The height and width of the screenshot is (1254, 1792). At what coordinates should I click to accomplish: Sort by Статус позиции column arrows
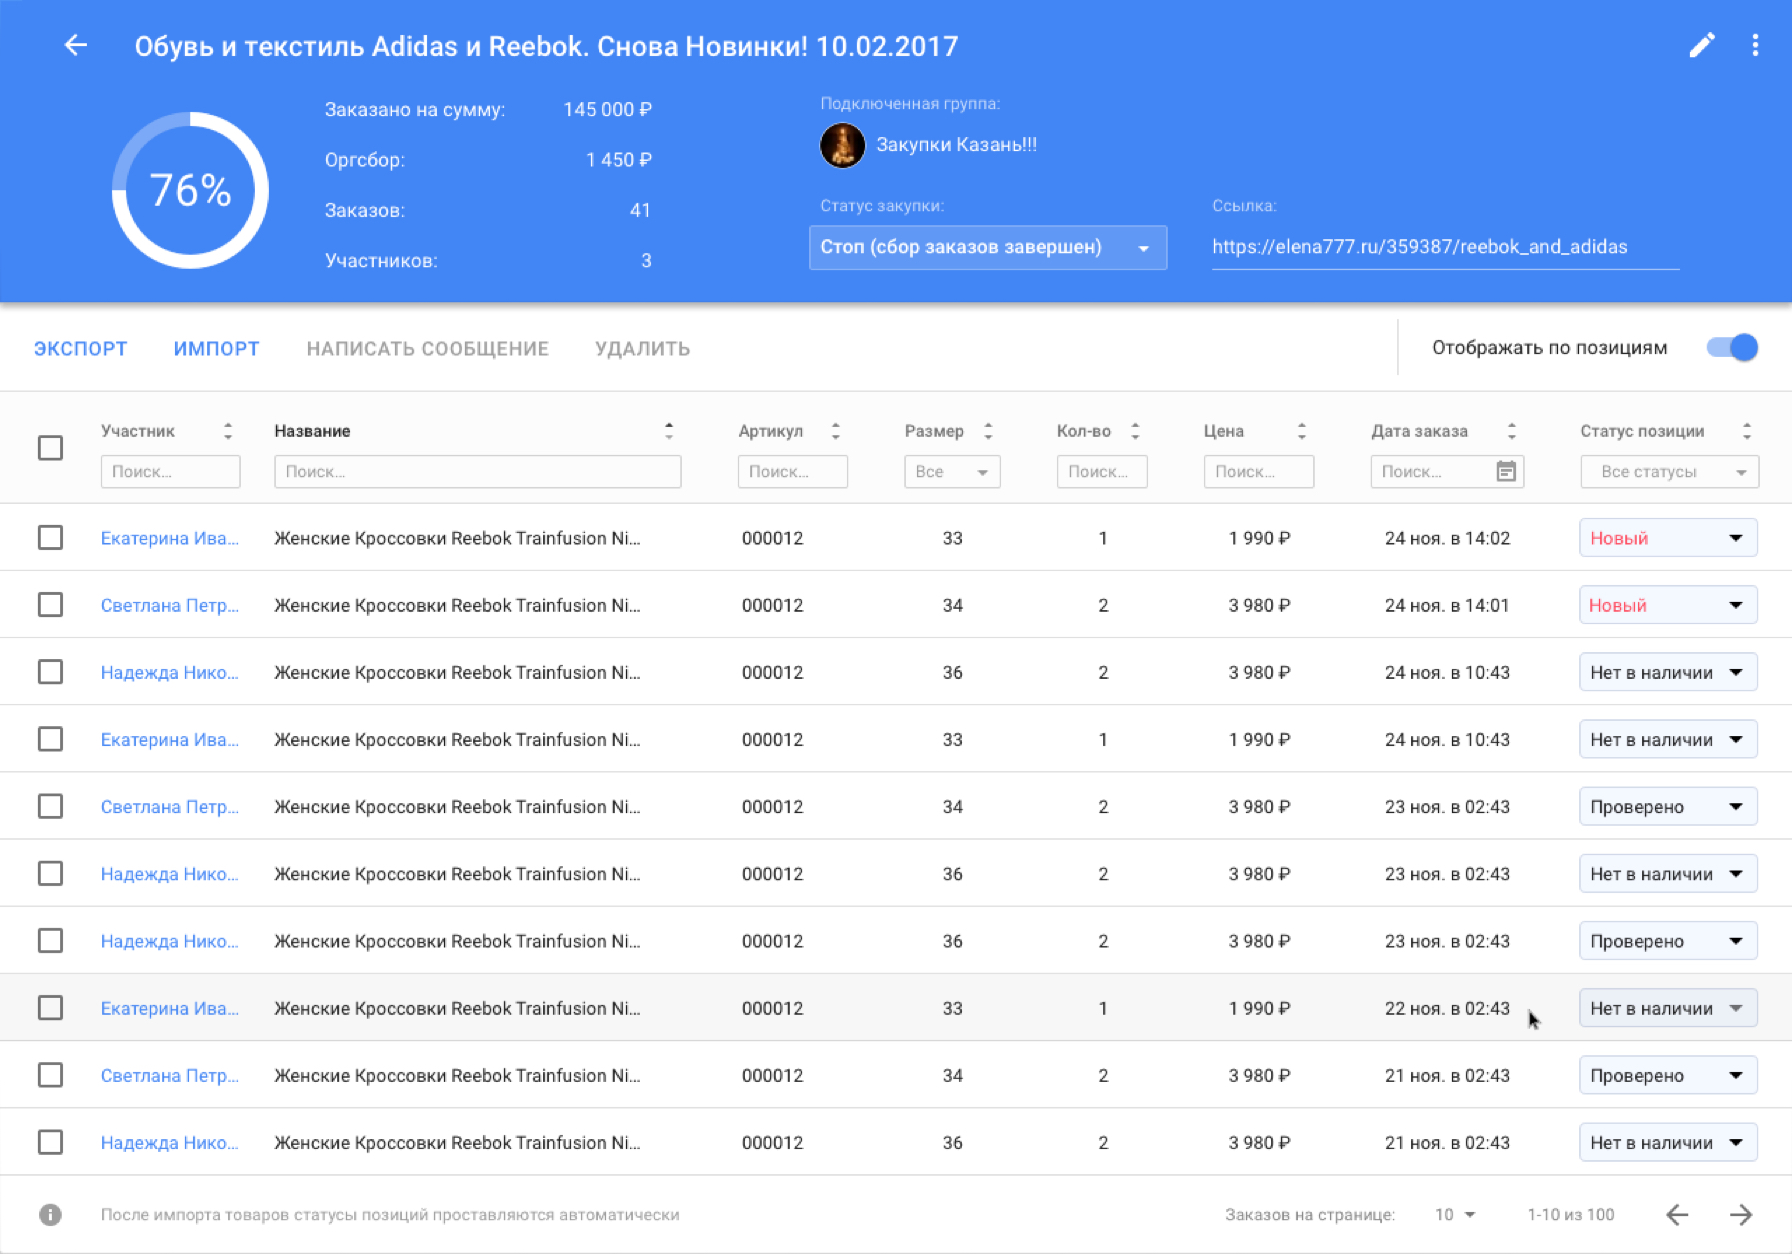pyautogui.click(x=1747, y=431)
